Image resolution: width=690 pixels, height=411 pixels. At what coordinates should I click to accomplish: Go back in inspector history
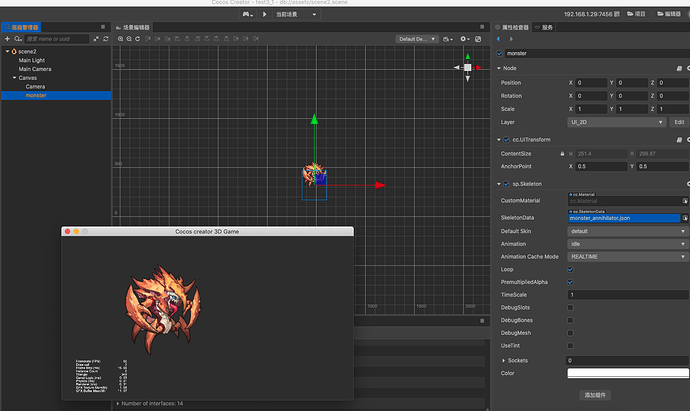pyautogui.click(x=499, y=39)
